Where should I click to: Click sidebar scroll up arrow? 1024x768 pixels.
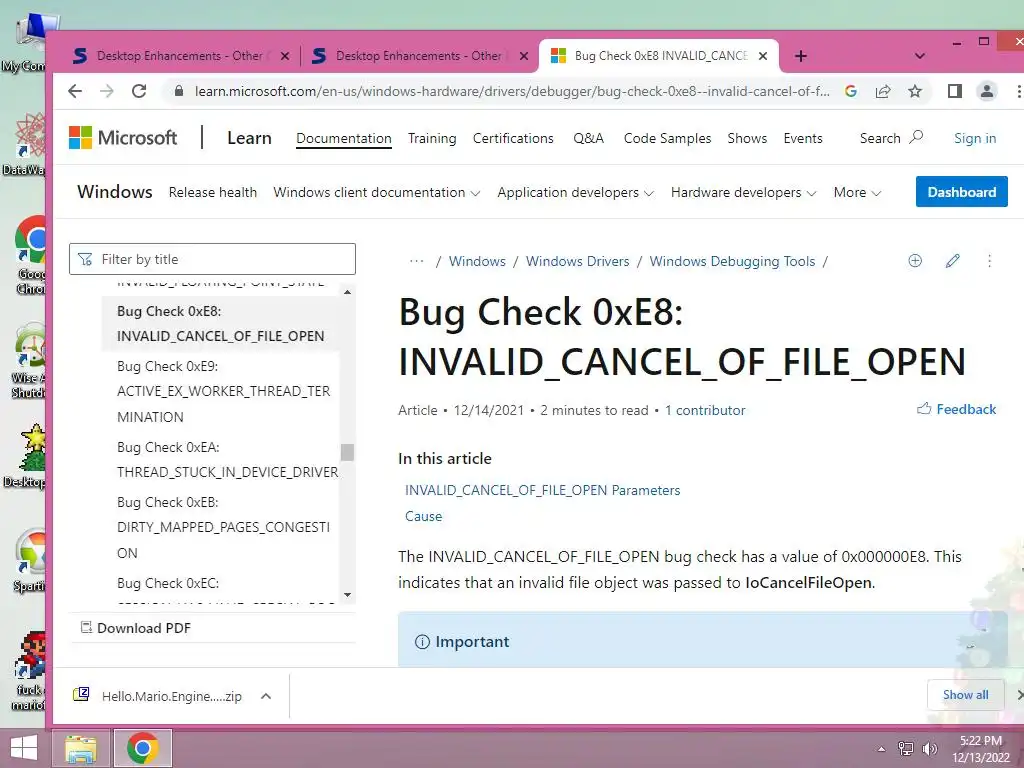tap(347, 292)
